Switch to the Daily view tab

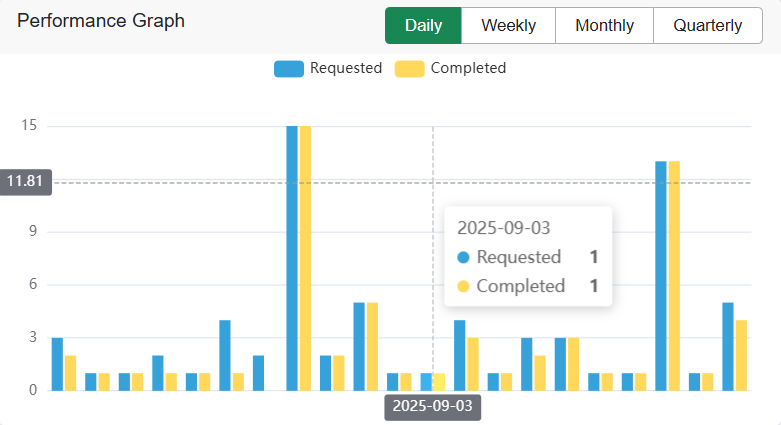(x=423, y=25)
